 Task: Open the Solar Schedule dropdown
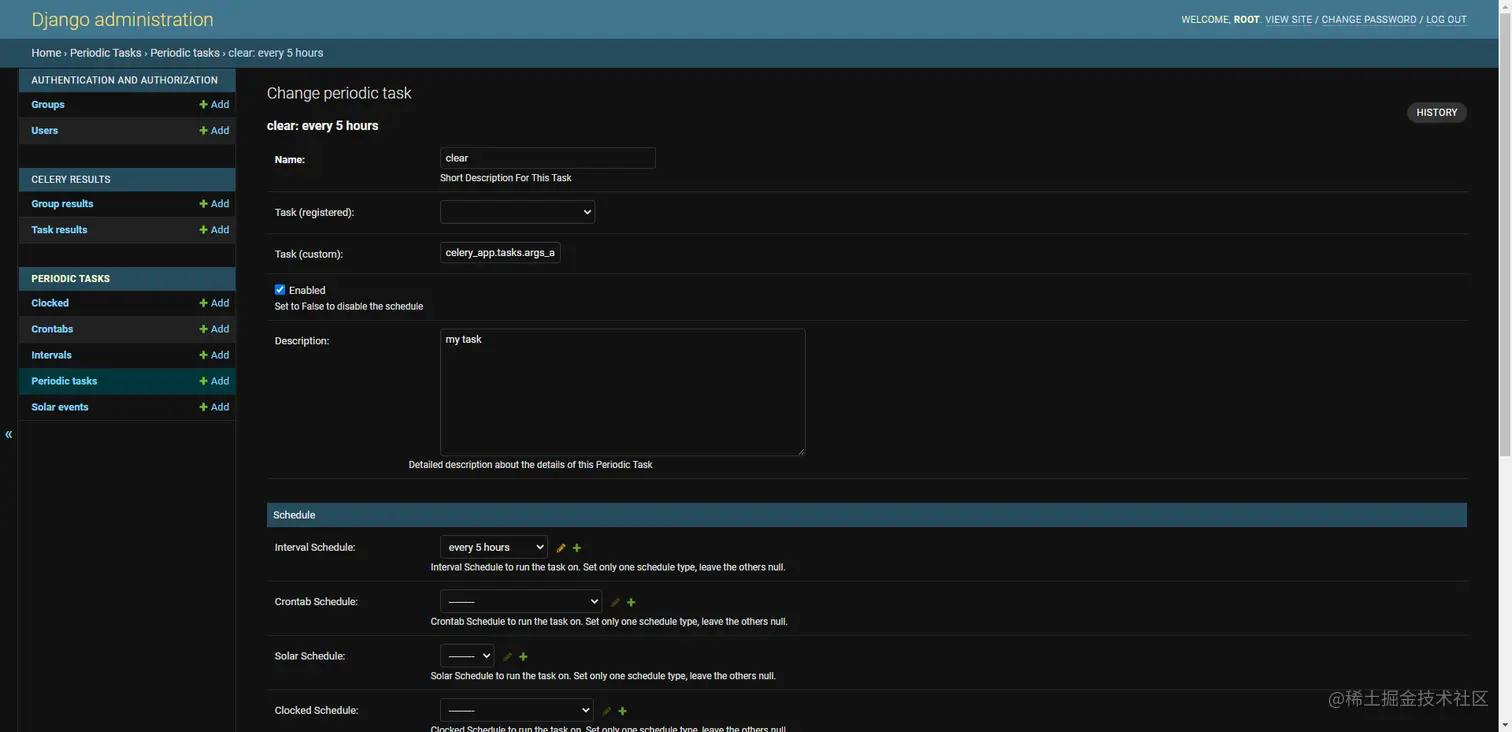click(467, 656)
